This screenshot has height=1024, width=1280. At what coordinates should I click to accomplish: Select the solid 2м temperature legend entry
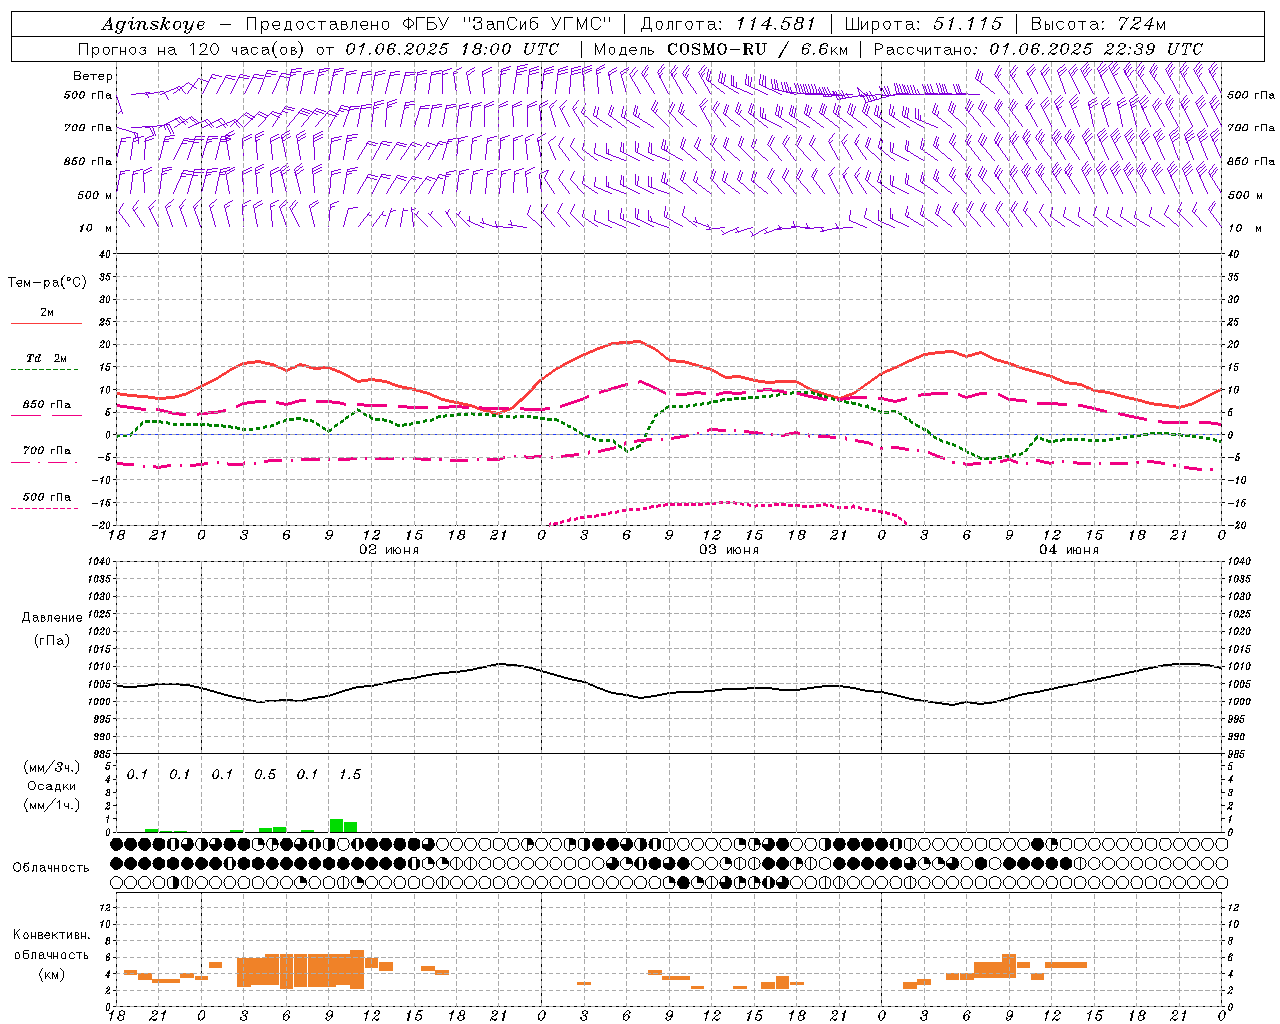pyautogui.click(x=46, y=316)
